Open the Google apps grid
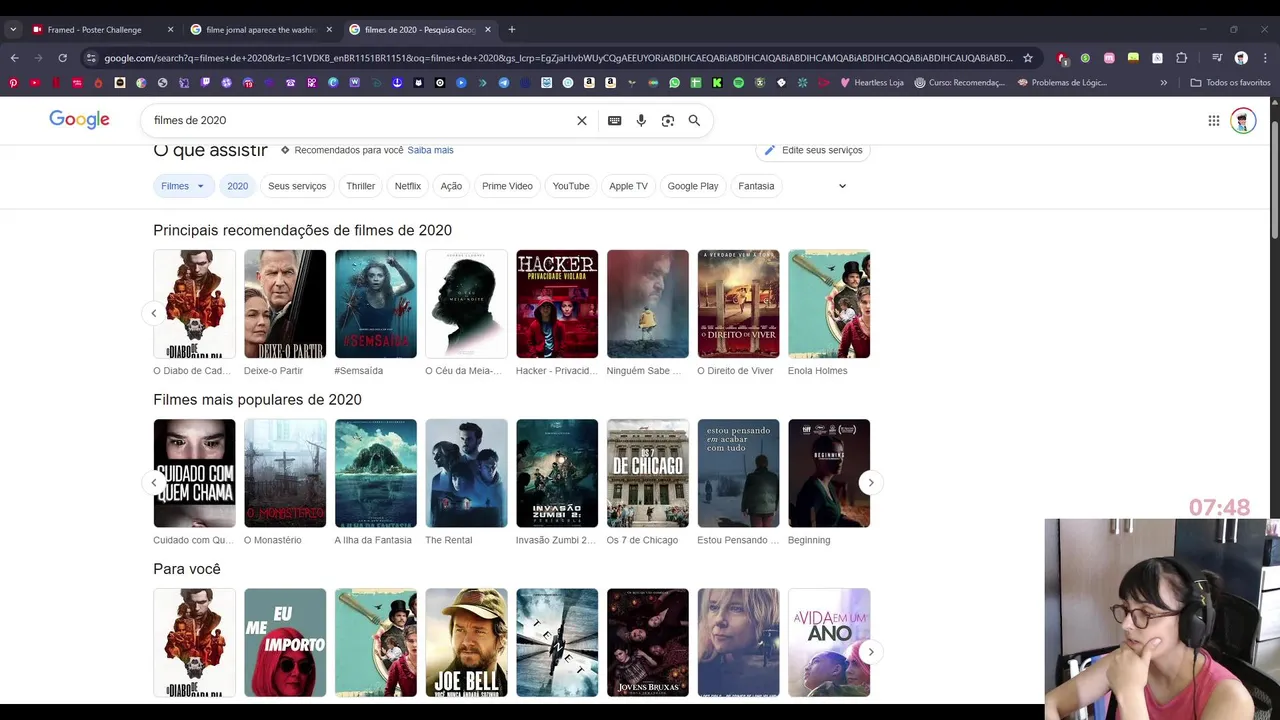Viewport: 1280px width, 720px height. click(1214, 121)
